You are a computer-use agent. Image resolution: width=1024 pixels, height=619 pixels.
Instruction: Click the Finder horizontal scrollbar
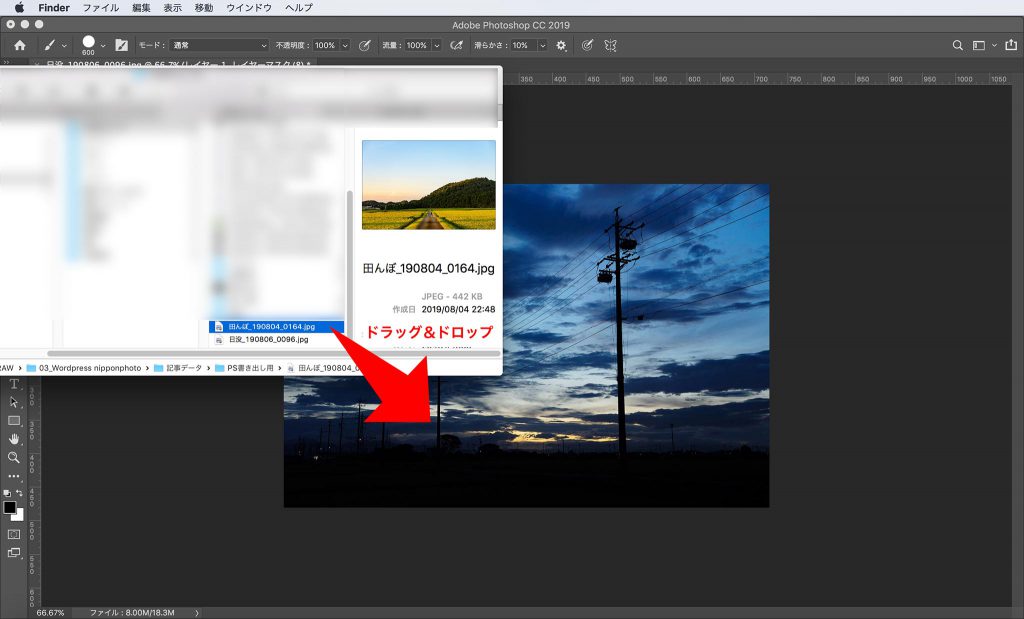[x=274, y=353]
